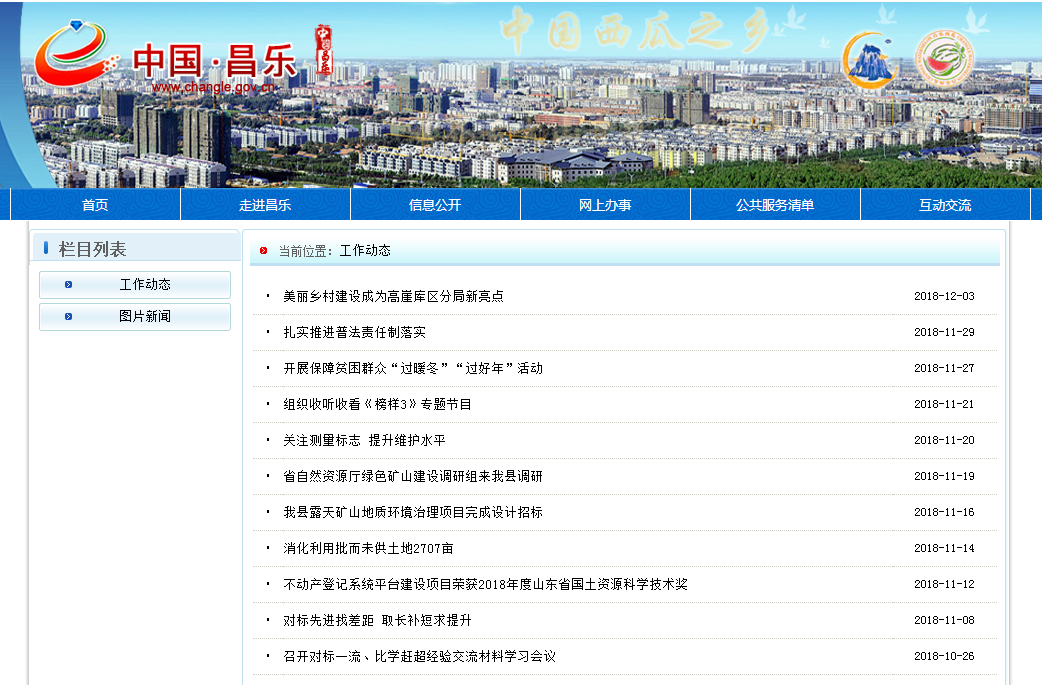This screenshot has width=1042, height=685.
Task: Open the 首页 navigation menu item
Action: click(95, 205)
